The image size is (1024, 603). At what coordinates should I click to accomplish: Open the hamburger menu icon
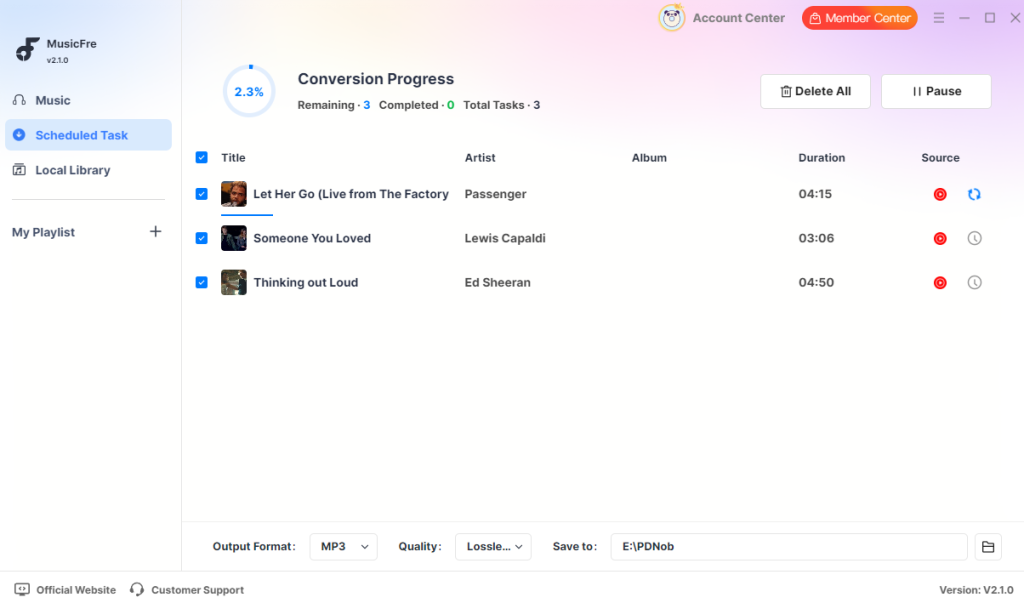tap(938, 18)
